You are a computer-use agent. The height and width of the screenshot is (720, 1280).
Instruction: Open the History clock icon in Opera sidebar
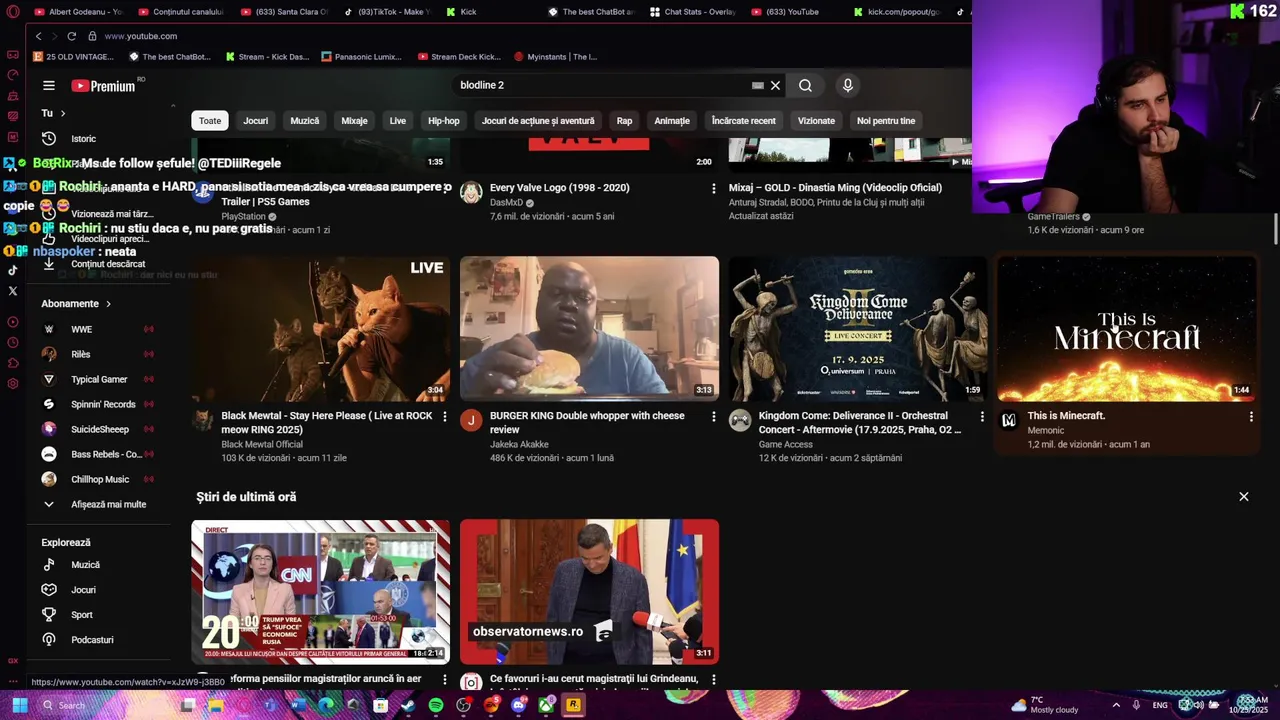12,343
